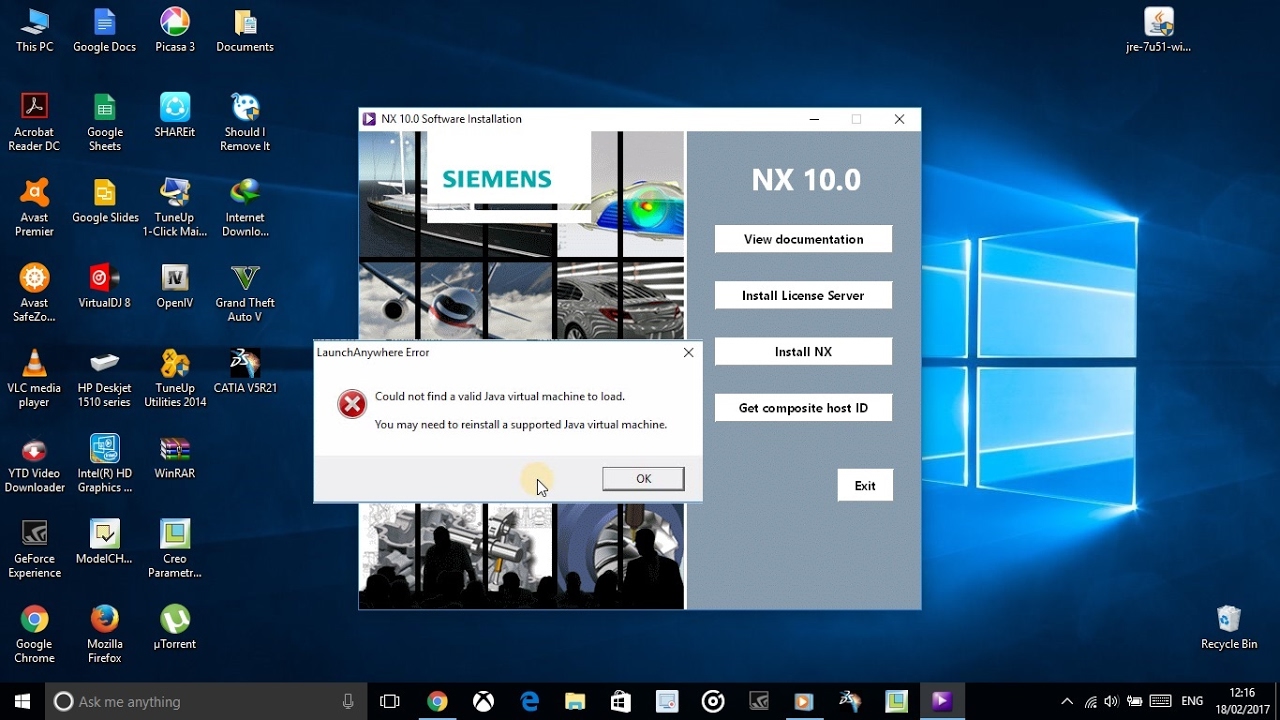Launch Internet Download Manager icon
Image resolution: width=1280 pixels, height=720 pixels.
pyautogui.click(x=245, y=208)
